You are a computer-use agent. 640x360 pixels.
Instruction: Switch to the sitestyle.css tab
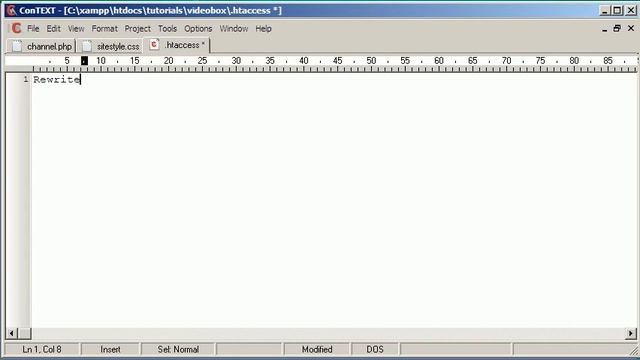[x=110, y=47]
